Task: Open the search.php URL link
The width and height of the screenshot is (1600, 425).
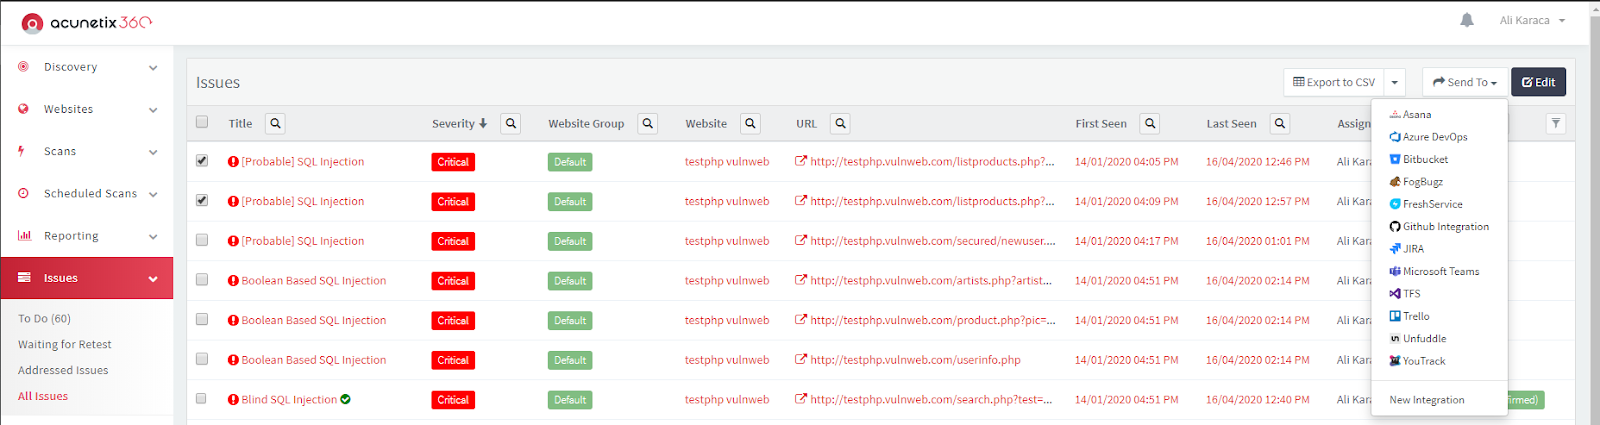Action: pos(931,399)
